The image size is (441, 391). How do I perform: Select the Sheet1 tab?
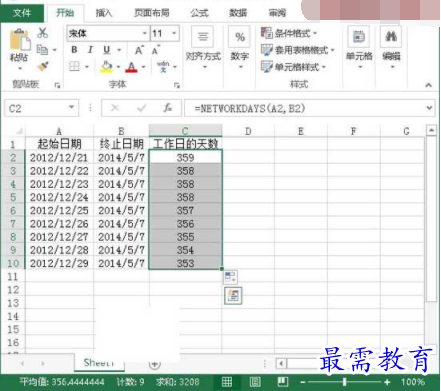[99, 363]
